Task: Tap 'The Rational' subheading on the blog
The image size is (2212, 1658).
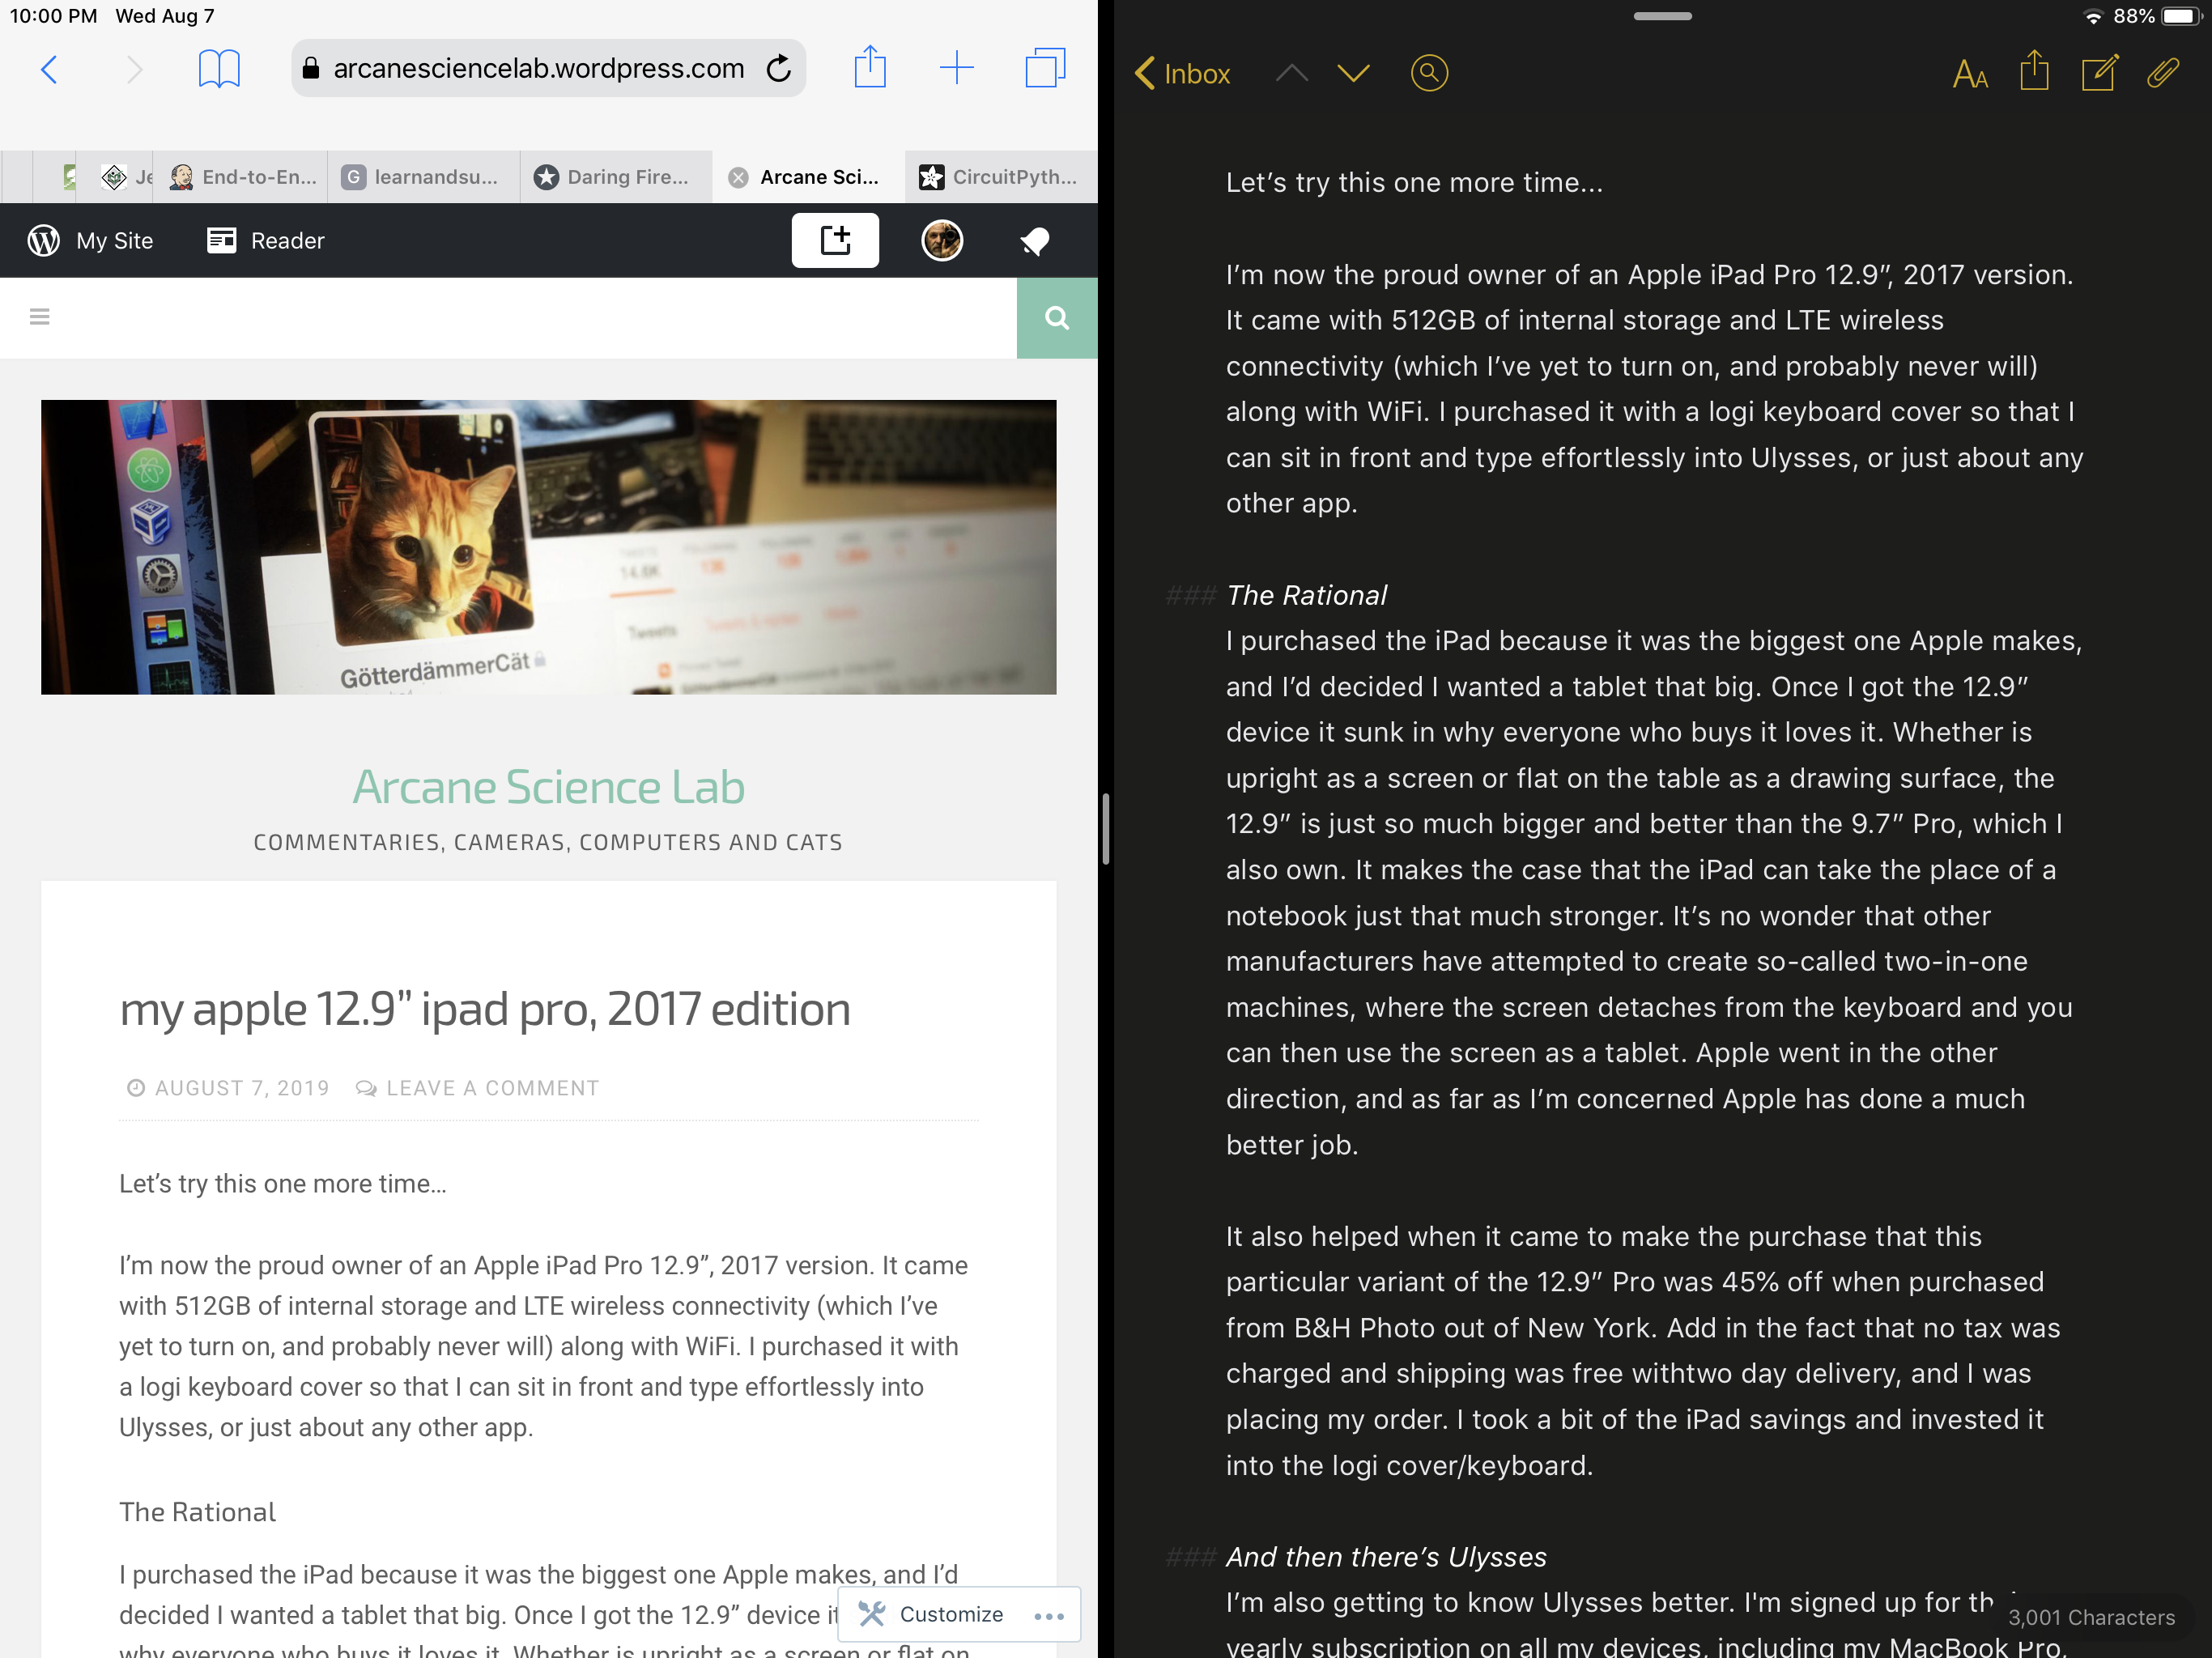Action: click(197, 1512)
